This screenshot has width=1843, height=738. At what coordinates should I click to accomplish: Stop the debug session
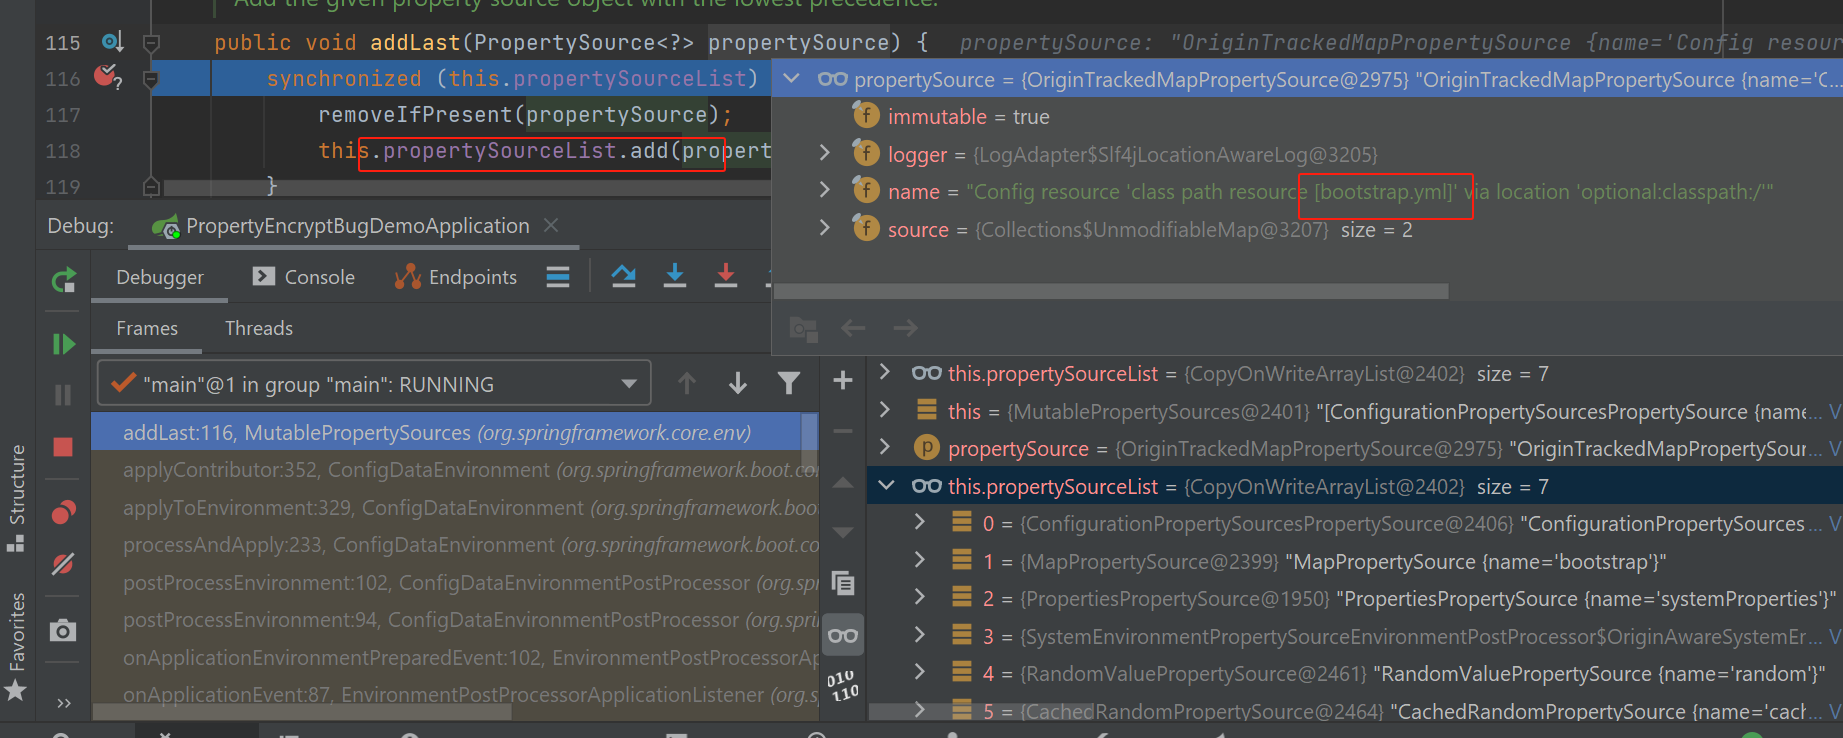pyautogui.click(x=63, y=447)
